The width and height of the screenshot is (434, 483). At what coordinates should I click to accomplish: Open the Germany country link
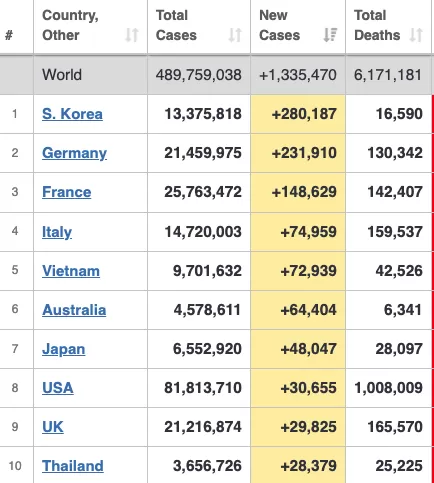click(74, 153)
